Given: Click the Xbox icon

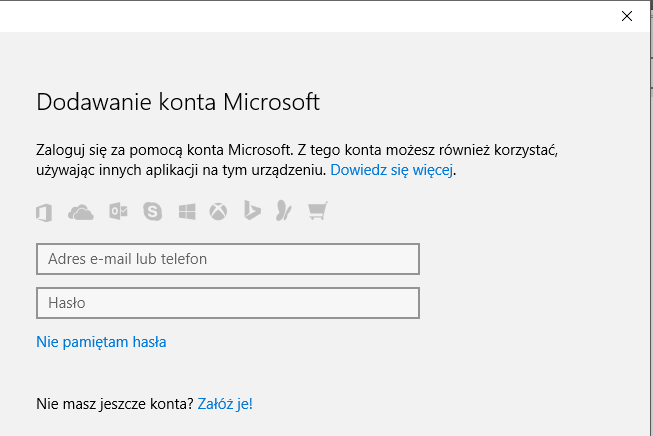Looking at the screenshot, I should tap(218, 211).
